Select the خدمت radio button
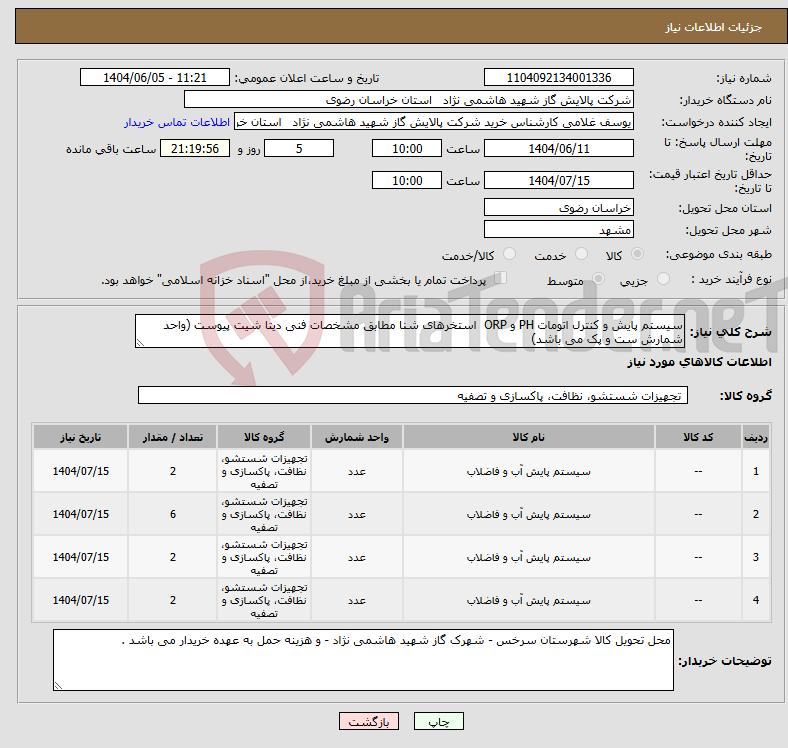Viewport: 788px width, 748px height. pyautogui.click(x=581, y=254)
